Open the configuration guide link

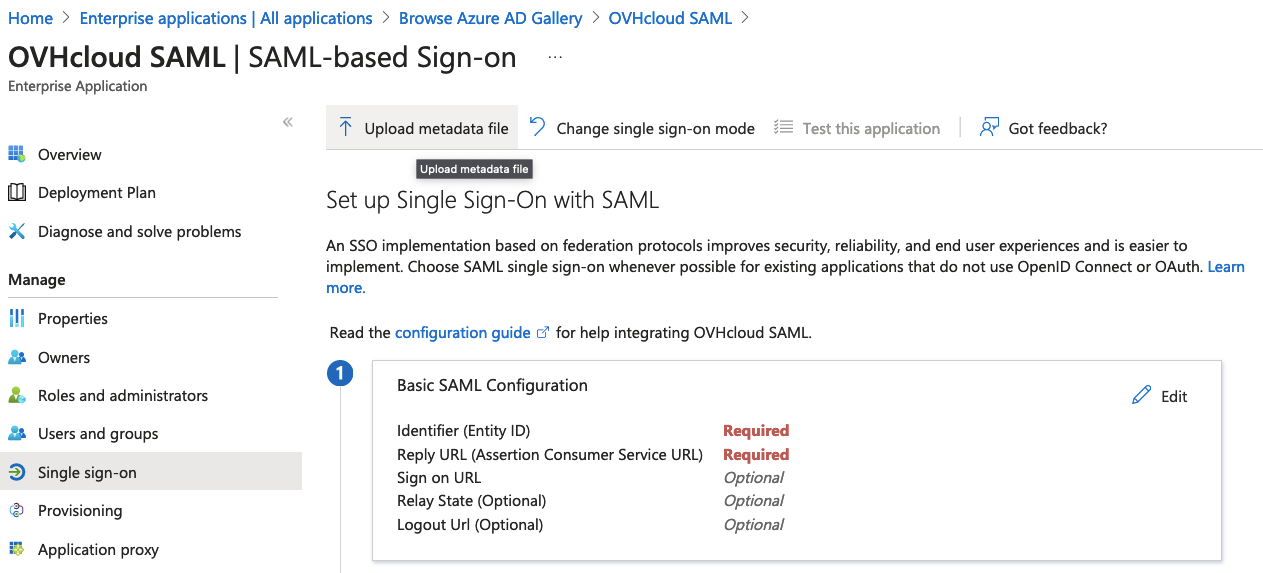(x=462, y=332)
